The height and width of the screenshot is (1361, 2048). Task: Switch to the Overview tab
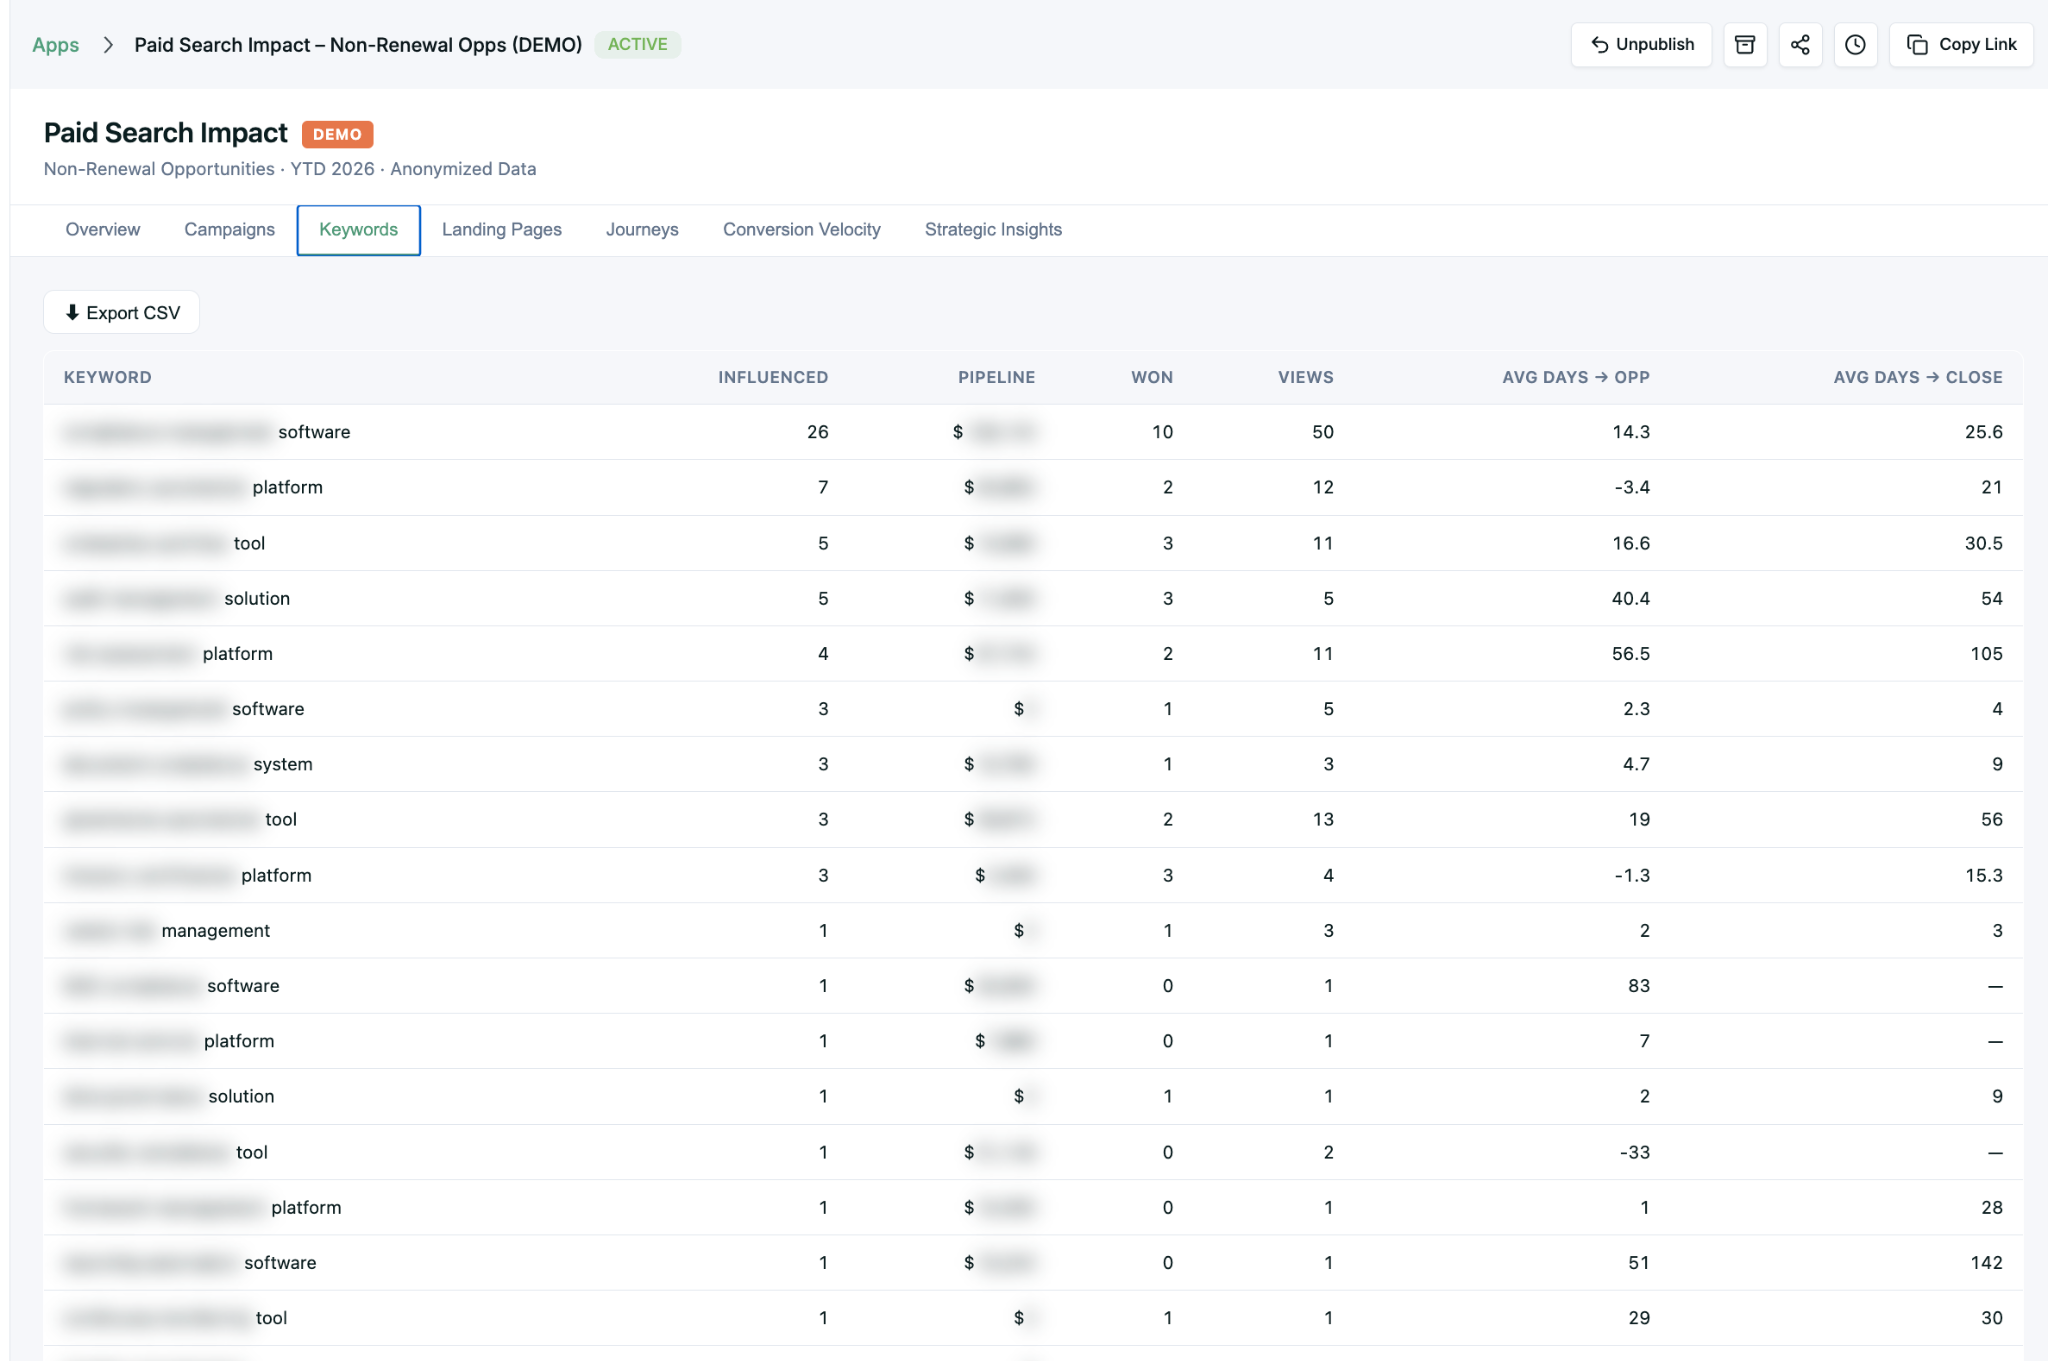(102, 229)
